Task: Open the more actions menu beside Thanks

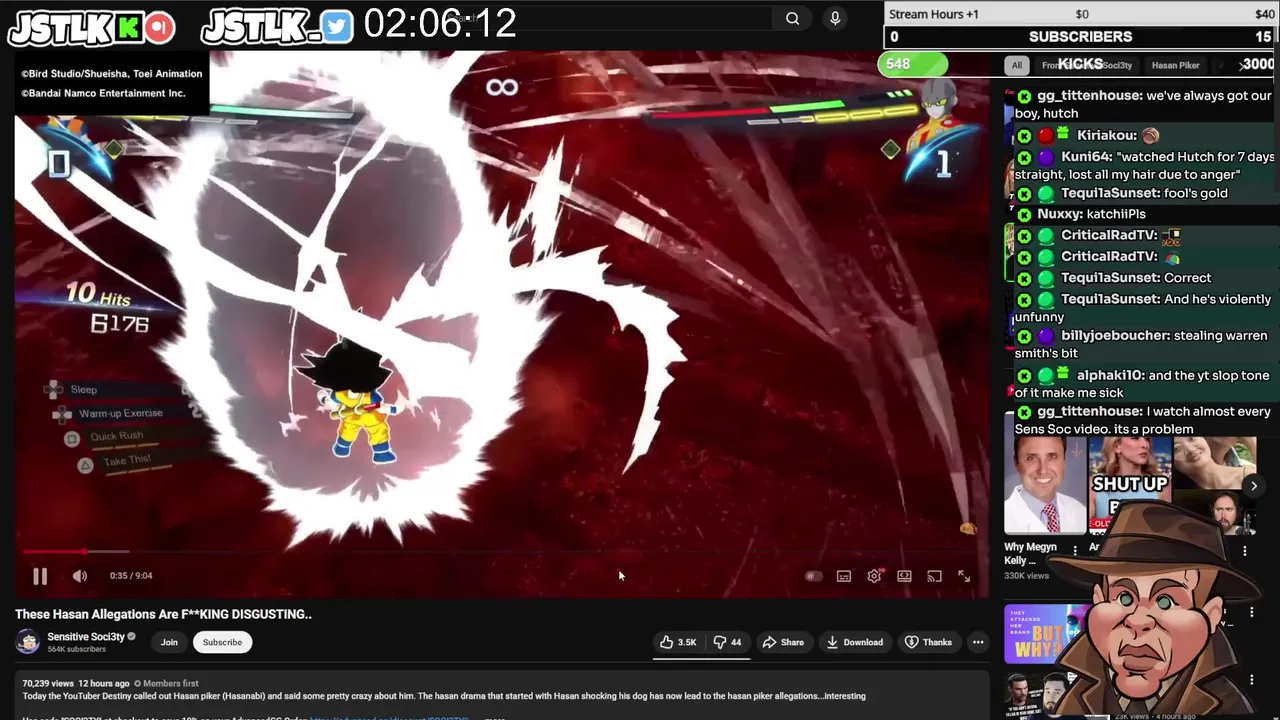Action: tap(978, 642)
